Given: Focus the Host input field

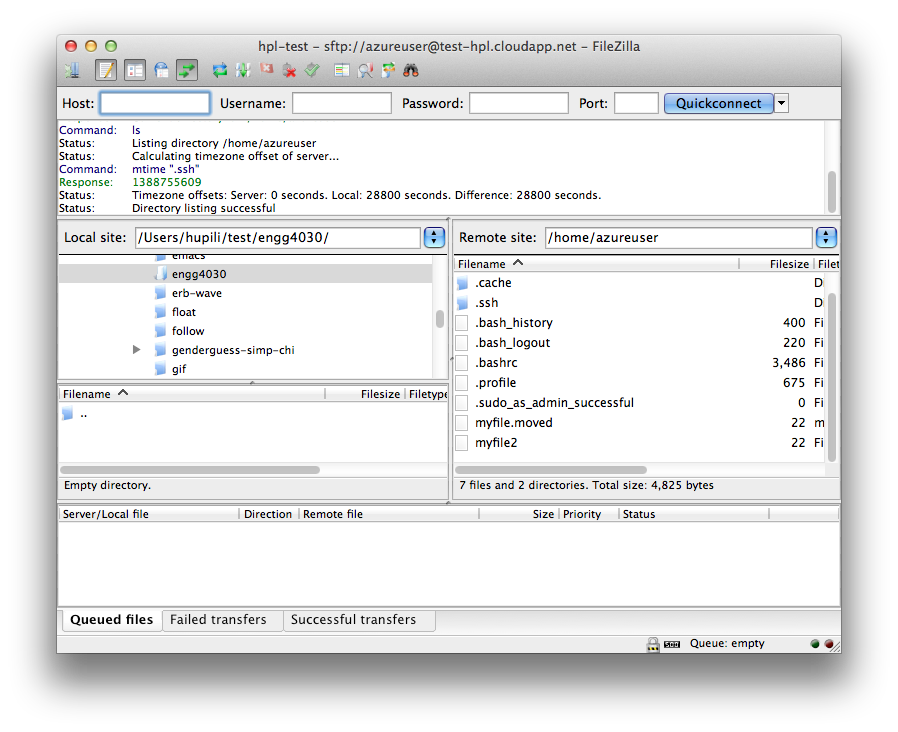Looking at the screenshot, I should (x=155, y=104).
